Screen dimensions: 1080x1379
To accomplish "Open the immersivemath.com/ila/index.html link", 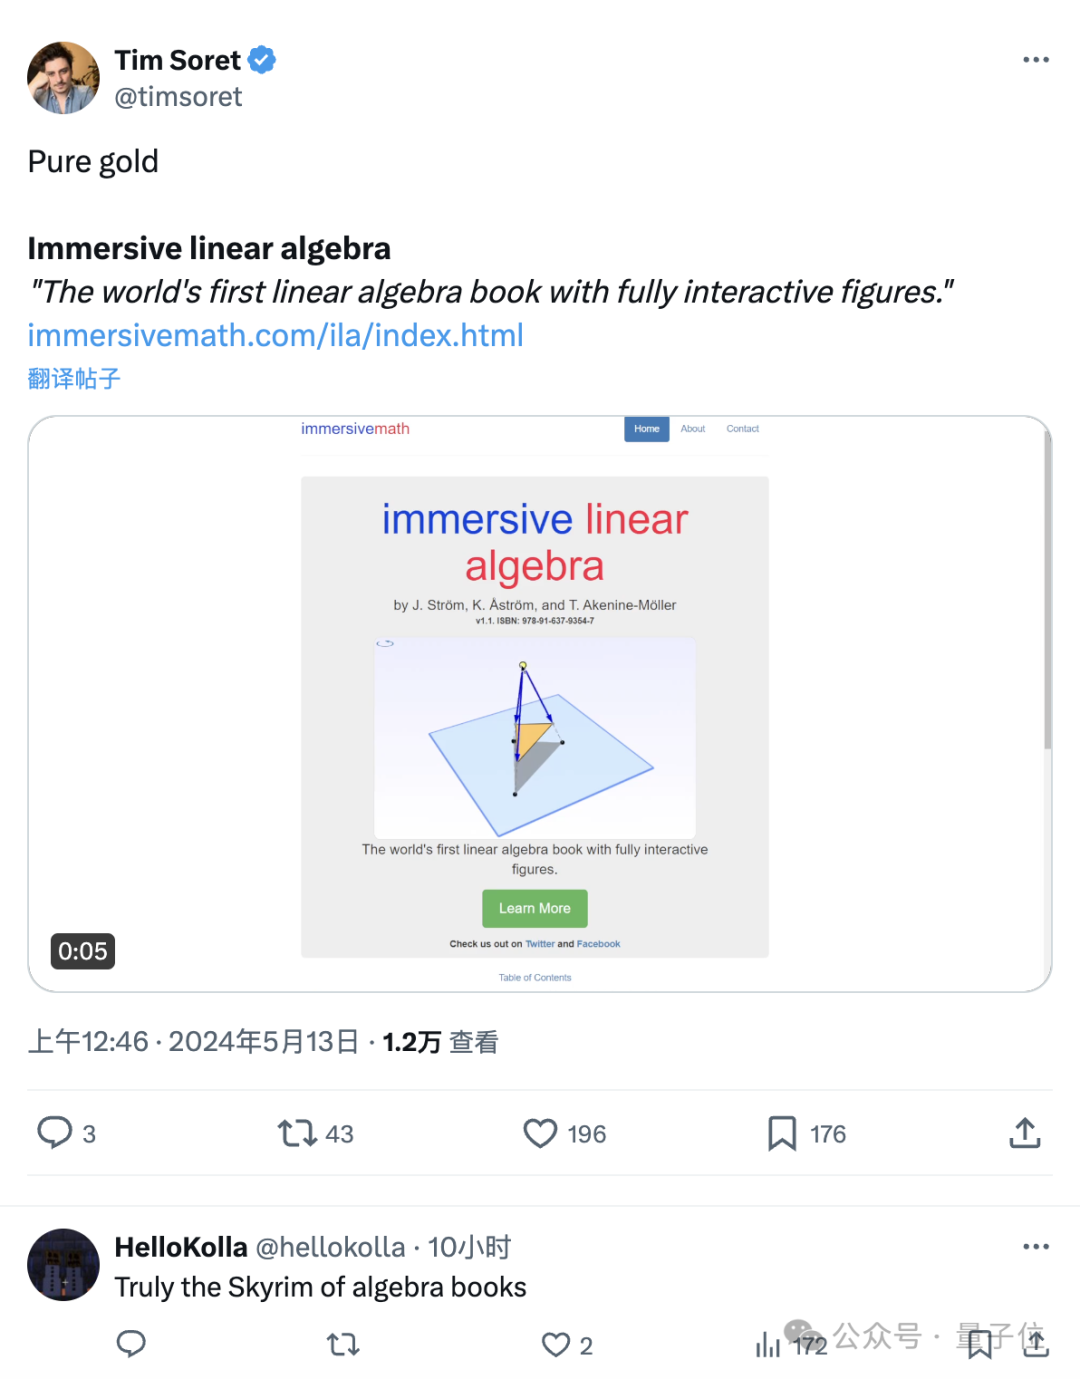I will (x=275, y=335).
